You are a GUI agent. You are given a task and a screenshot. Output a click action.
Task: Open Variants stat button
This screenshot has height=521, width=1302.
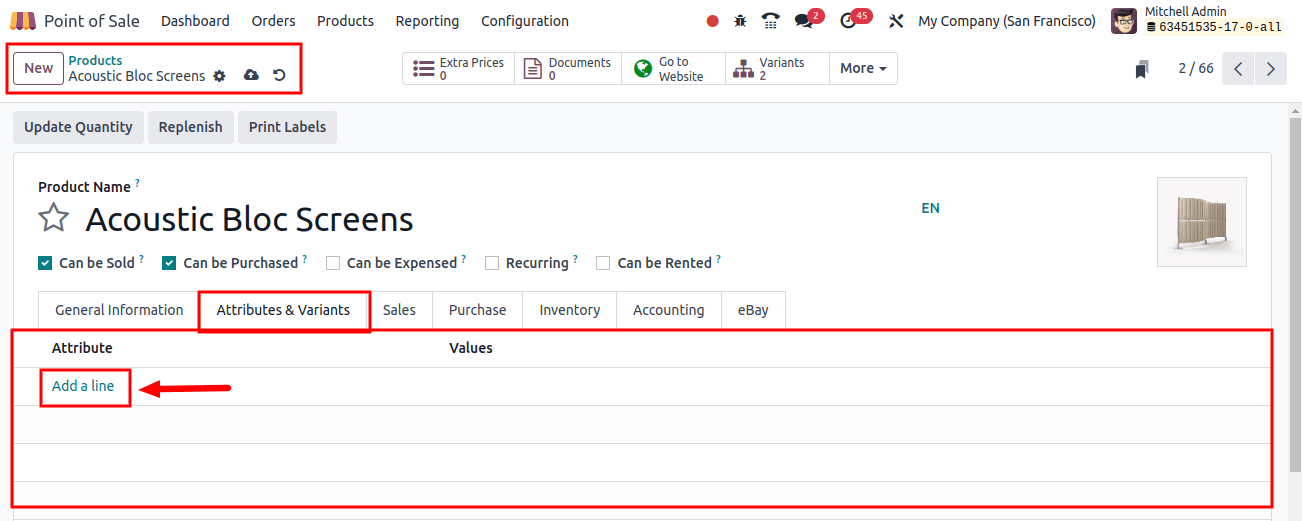coord(777,69)
